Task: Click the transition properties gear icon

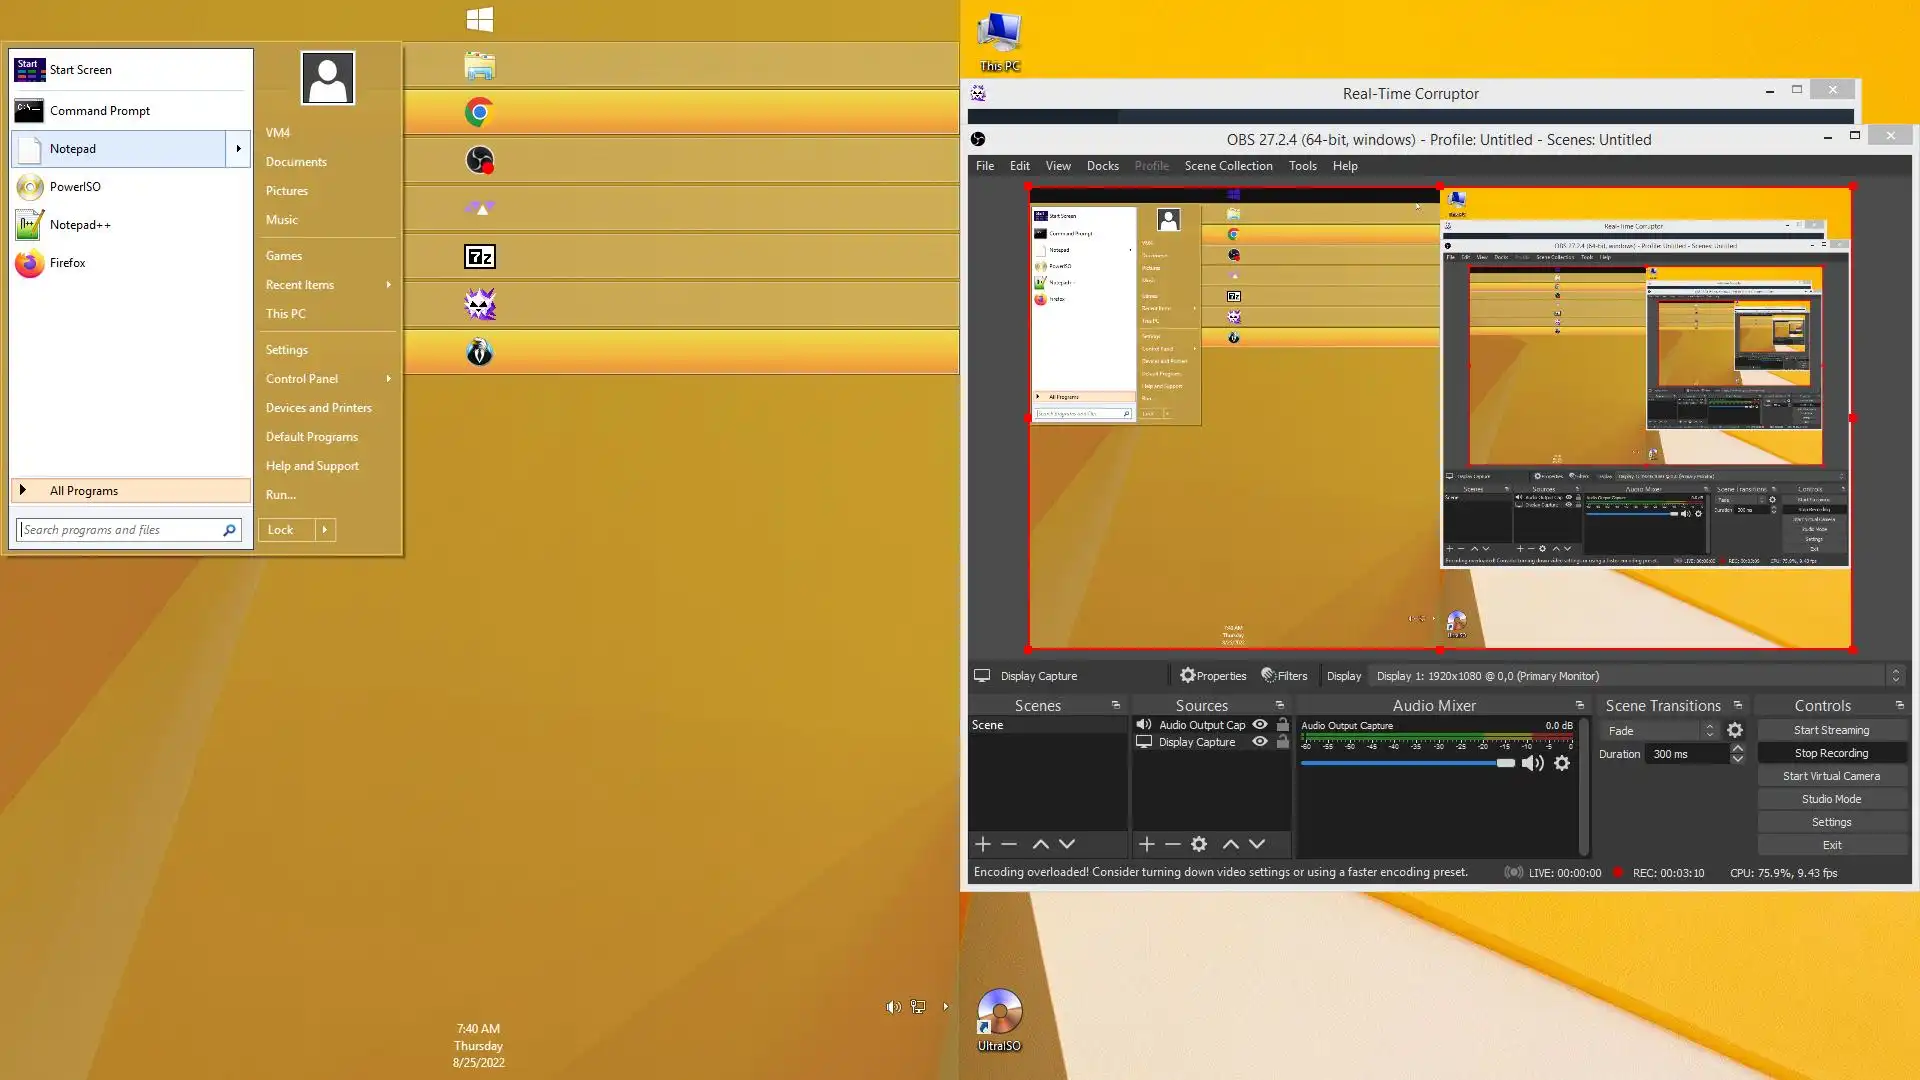Action: [x=1735, y=731]
